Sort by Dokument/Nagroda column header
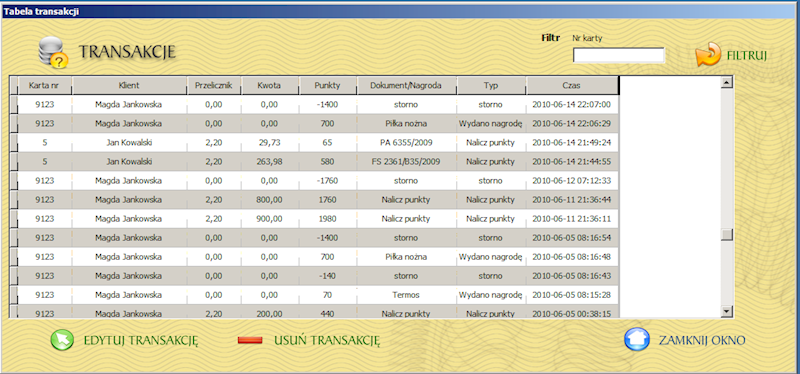Image resolution: width=800 pixels, height=374 pixels. click(407, 86)
